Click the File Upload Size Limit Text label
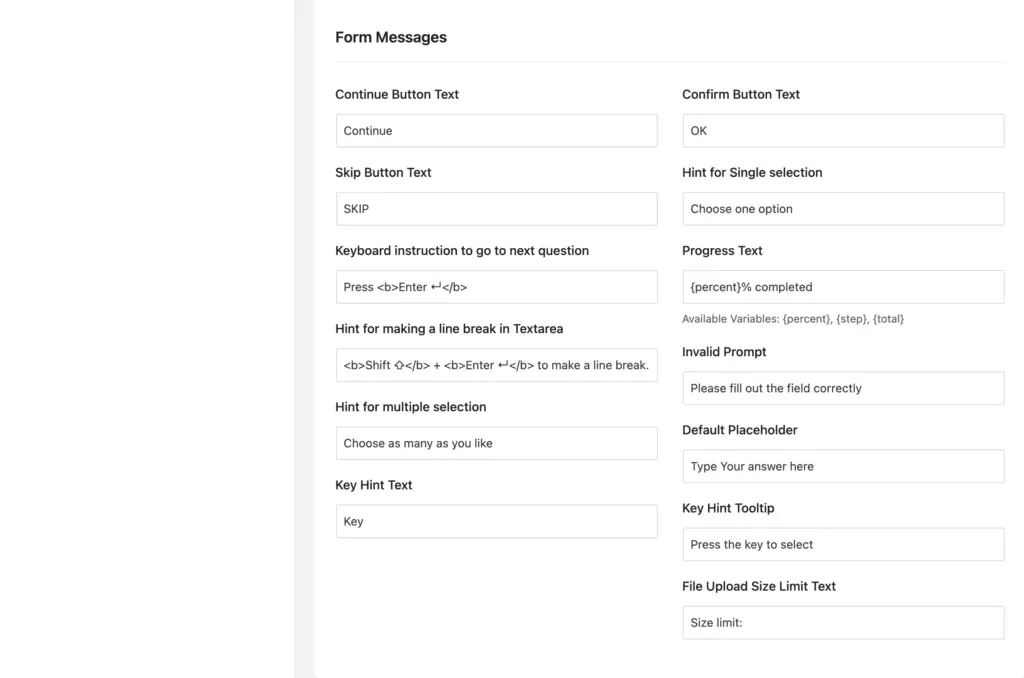 tap(759, 586)
